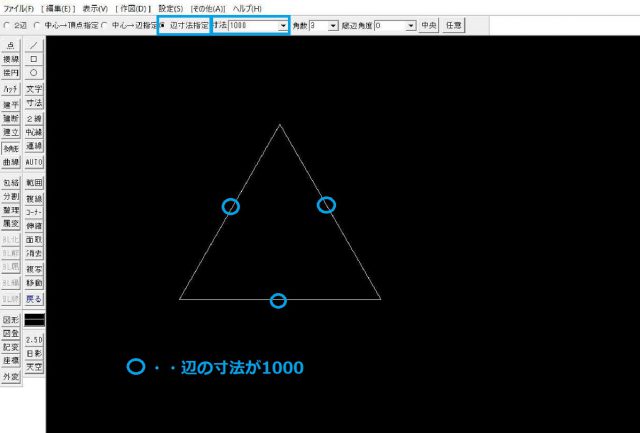The width and height of the screenshot is (640, 433).
Task: Select the 2辺 radio option
Action: click(x=8, y=24)
